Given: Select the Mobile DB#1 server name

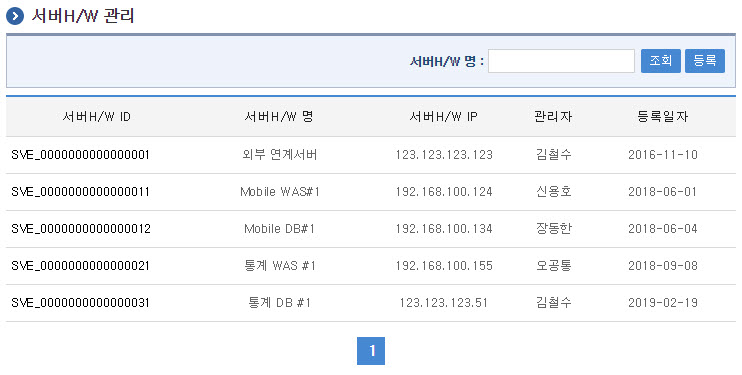Looking at the screenshot, I should (x=280, y=229).
